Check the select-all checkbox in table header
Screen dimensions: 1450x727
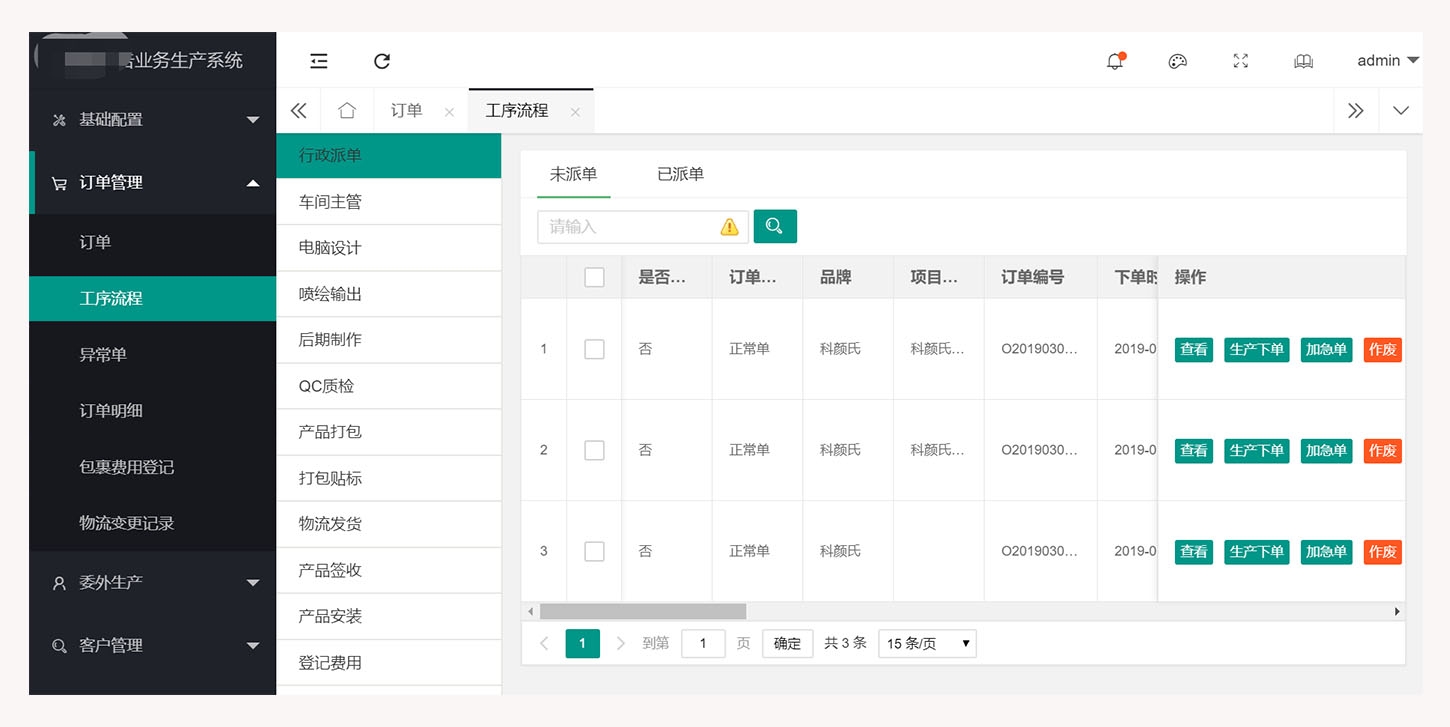click(594, 277)
